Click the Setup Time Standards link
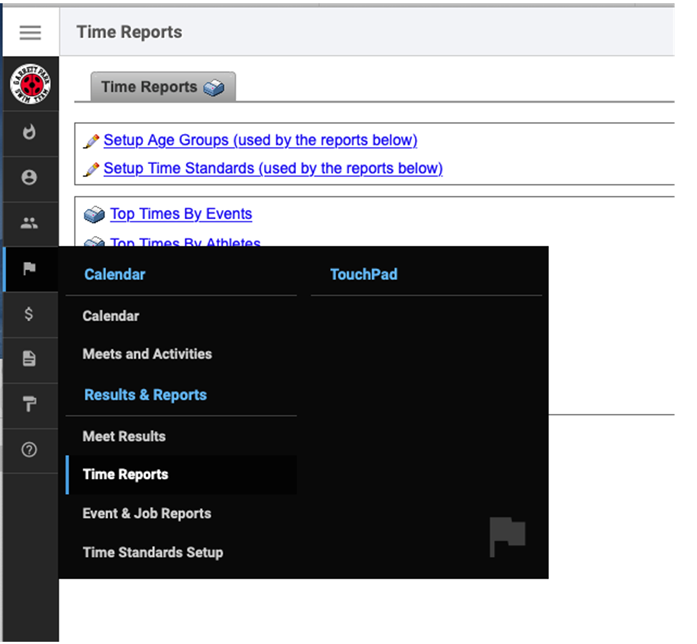 [272, 168]
